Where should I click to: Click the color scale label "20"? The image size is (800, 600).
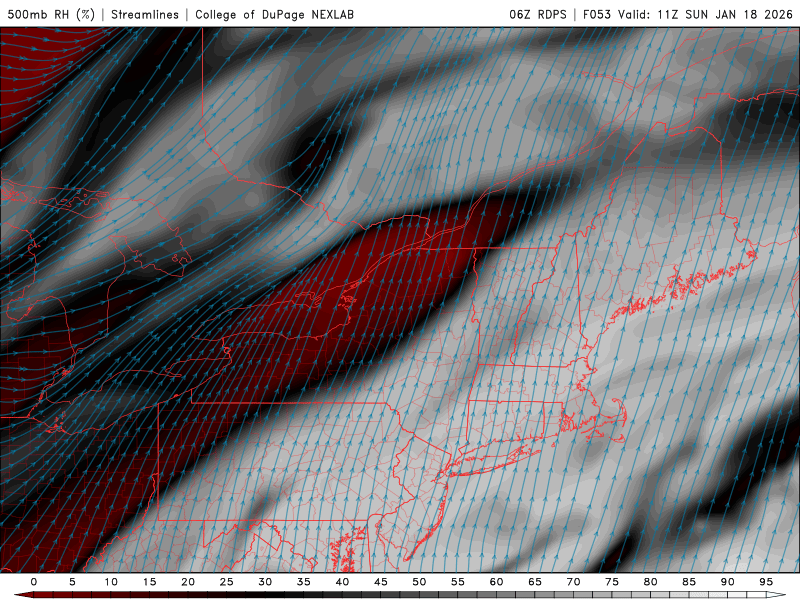(188, 582)
